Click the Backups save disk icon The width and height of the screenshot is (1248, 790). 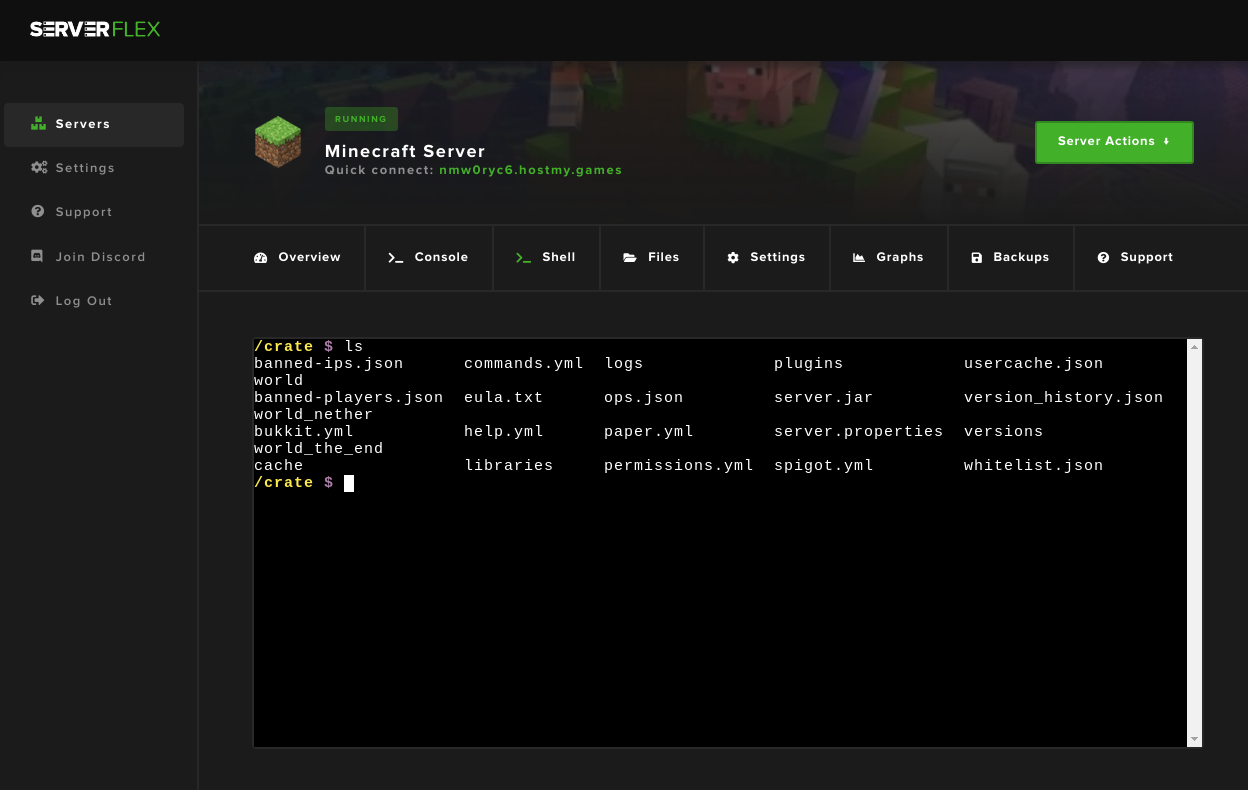[x=977, y=258]
